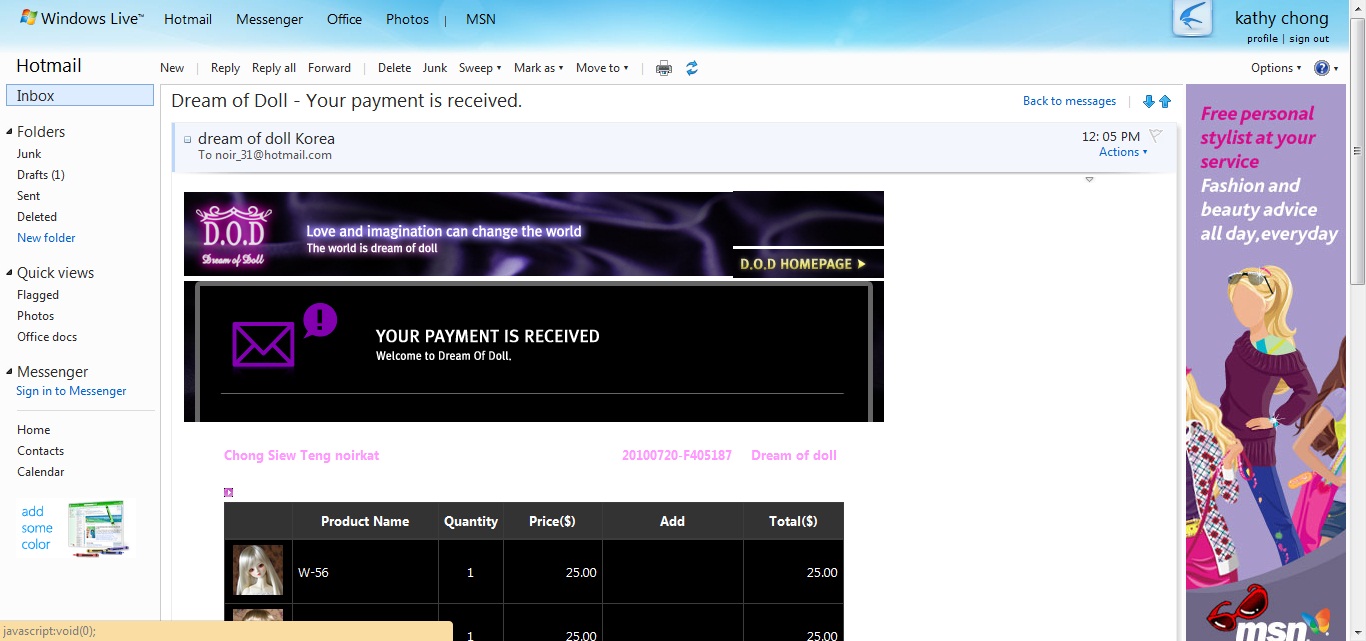The width and height of the screenshot is (1366, 641).
Task: Click the add some color thumbnail image
Action: tap(98, 528)
